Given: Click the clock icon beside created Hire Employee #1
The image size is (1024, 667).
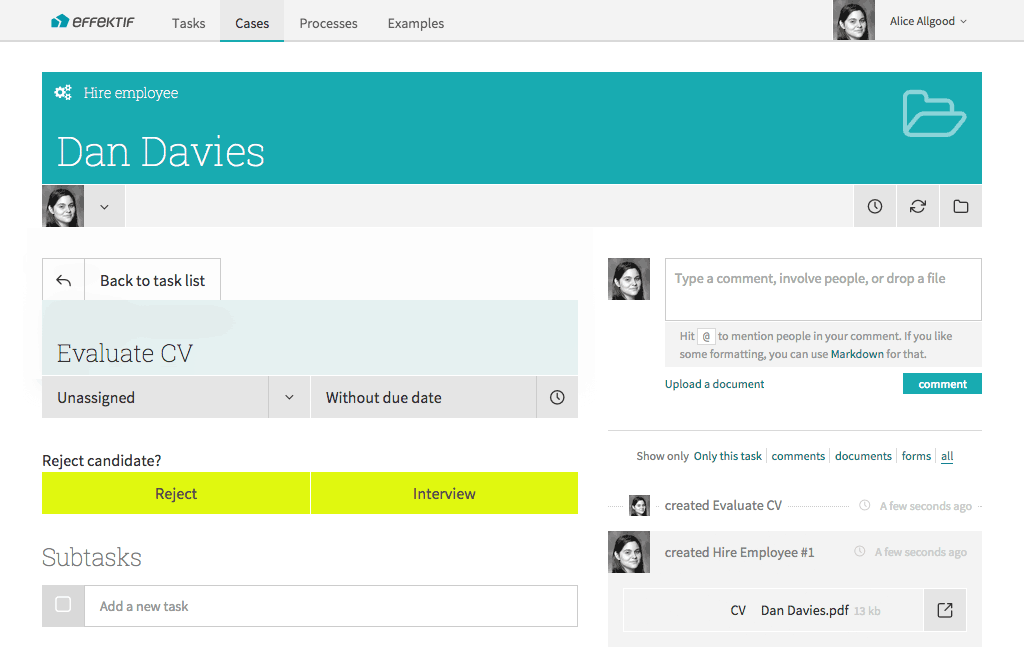Looking at the screenshot, I should [x=859, y=551].
